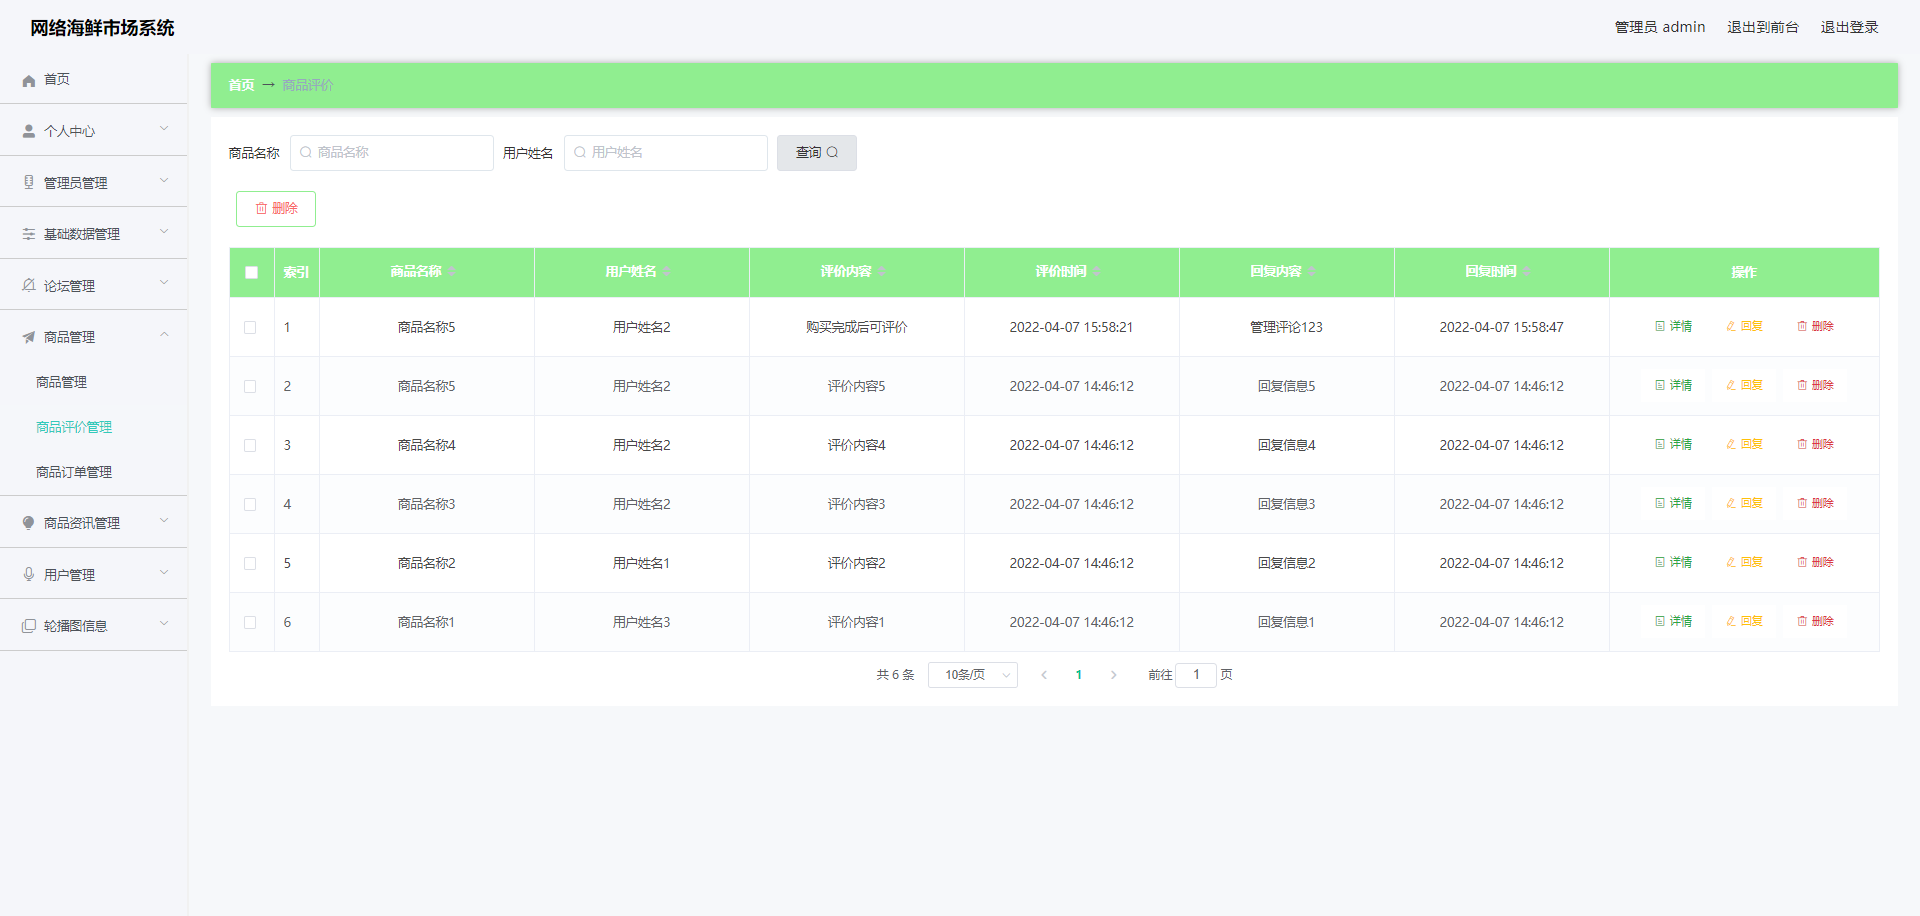Open 商品订单管理 in the sidebar
Image resolution: width=1920 pixels, height=916 pixels.
point(94,472)
